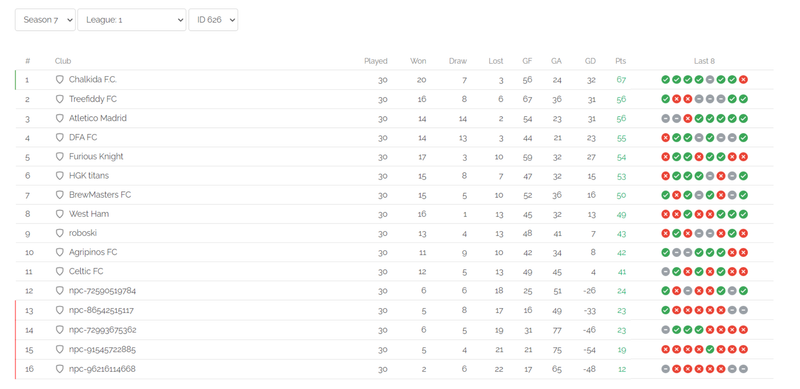The width and height of the screenshot is (800, 389).
Task: Open the Furious Knight club page
Action: tap(96, 156)
